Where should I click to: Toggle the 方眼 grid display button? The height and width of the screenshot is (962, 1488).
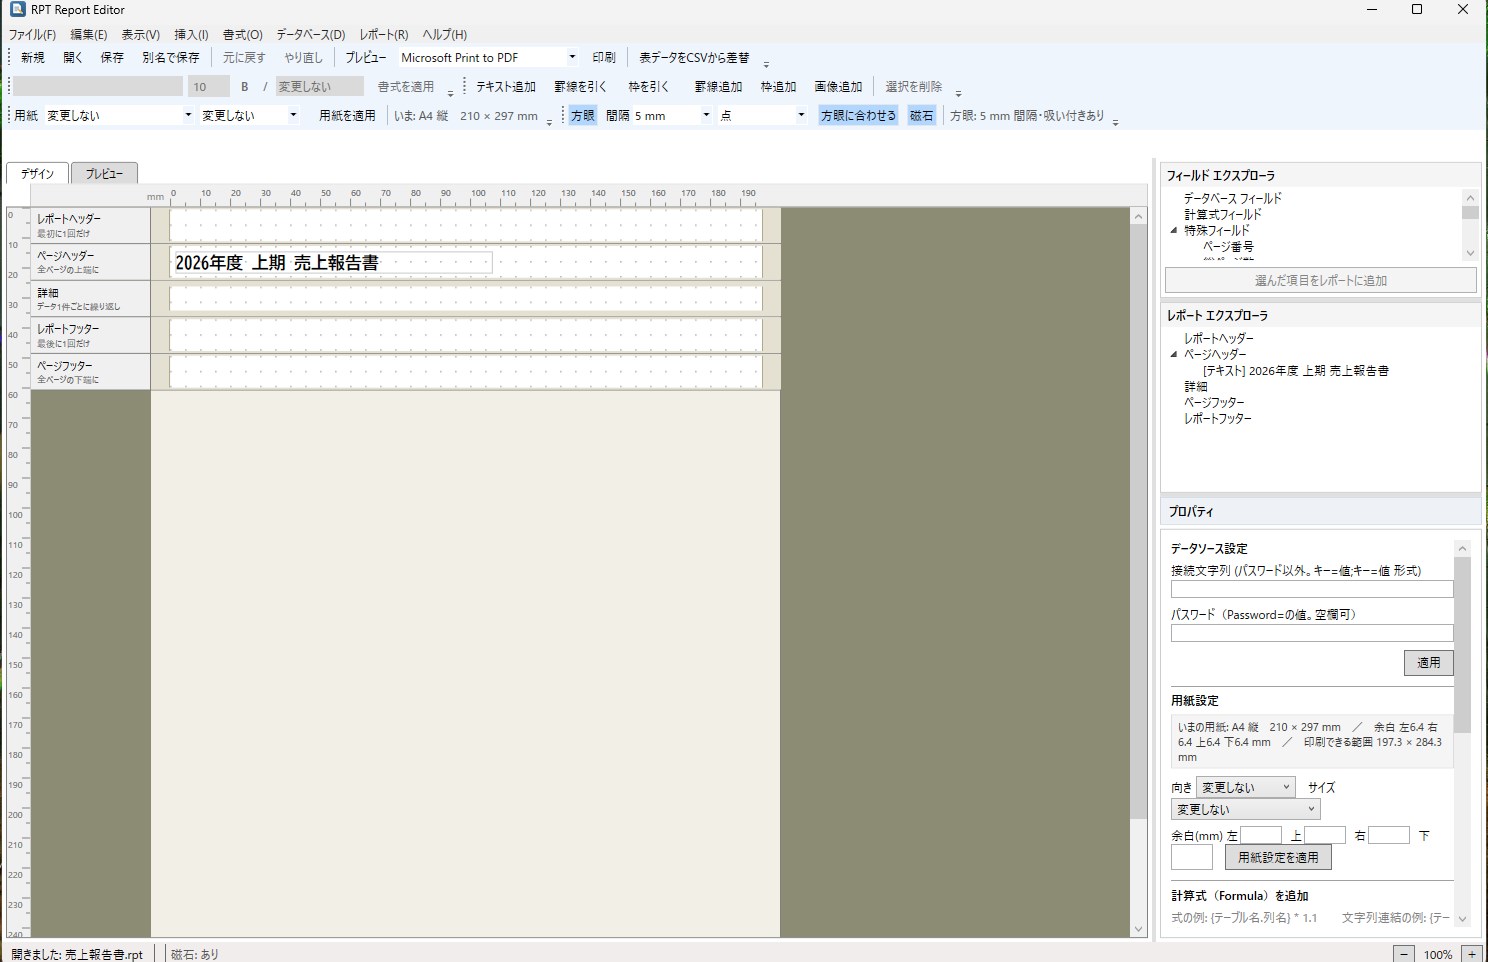point(583,116)
